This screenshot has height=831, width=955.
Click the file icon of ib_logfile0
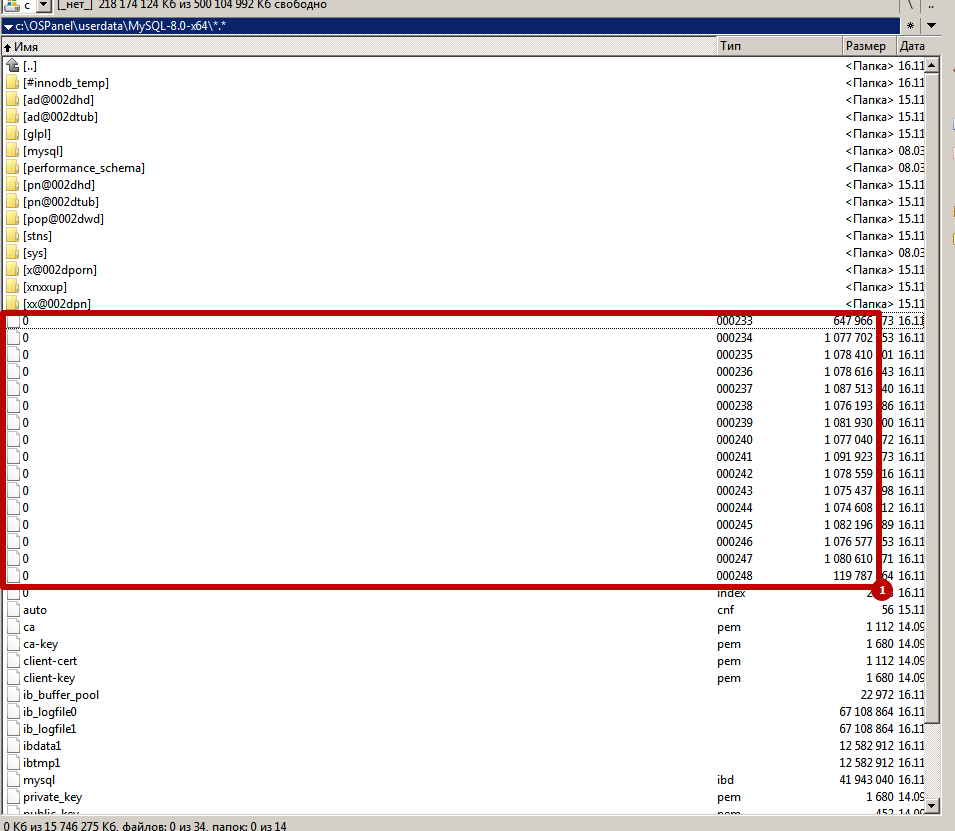tap(13, 712)
